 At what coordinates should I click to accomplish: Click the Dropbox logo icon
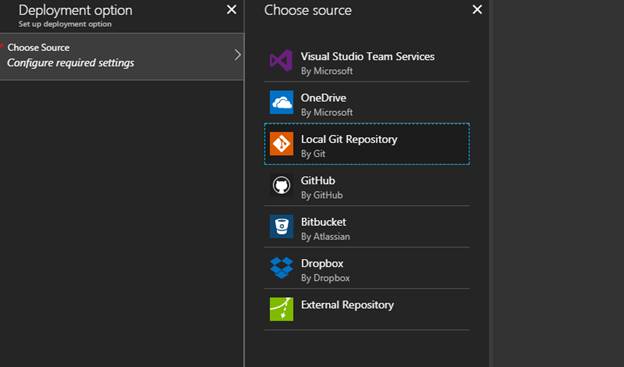tap(281, 268)
